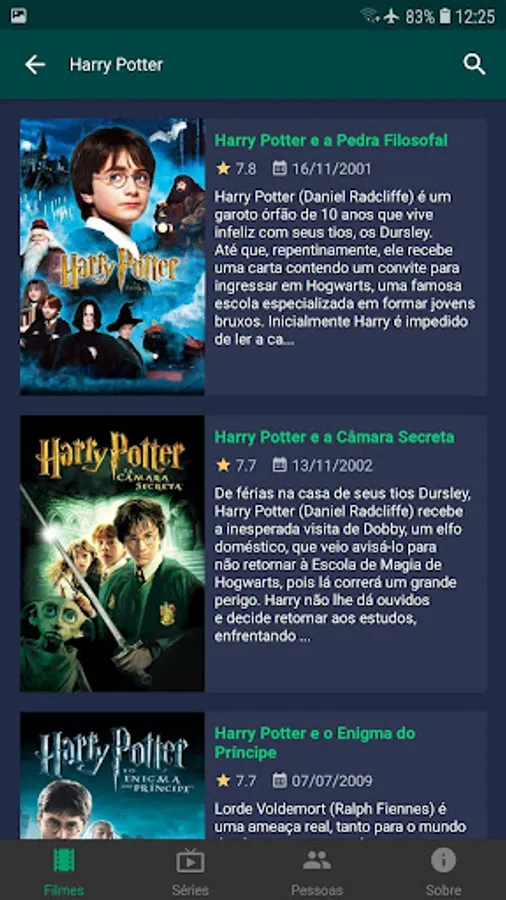Tap star rating icon for Pedra Filosofal

(223, 168)
